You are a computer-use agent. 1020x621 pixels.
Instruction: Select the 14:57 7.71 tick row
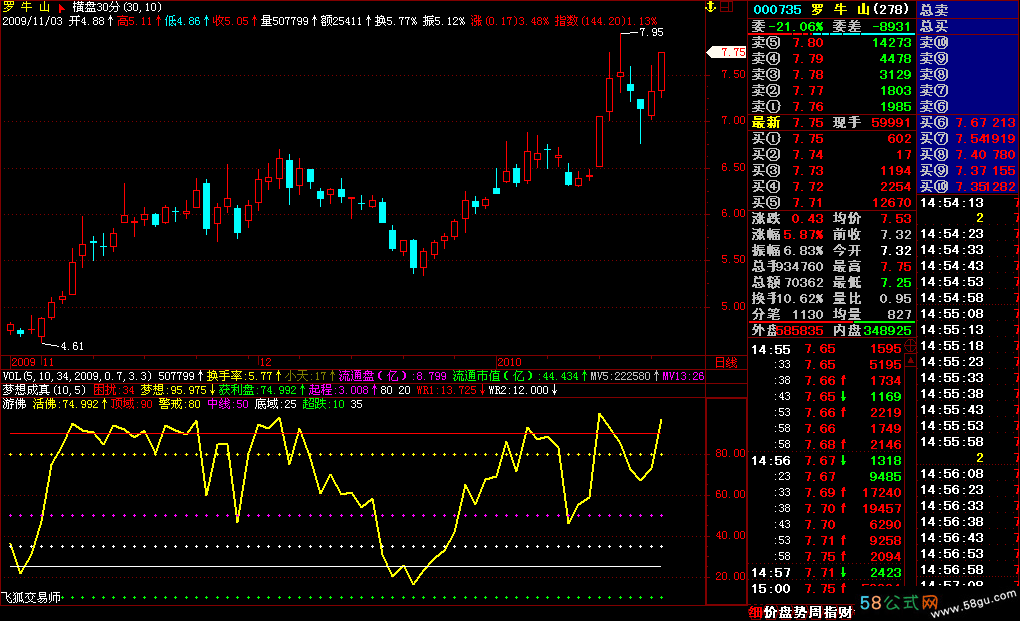826,573
